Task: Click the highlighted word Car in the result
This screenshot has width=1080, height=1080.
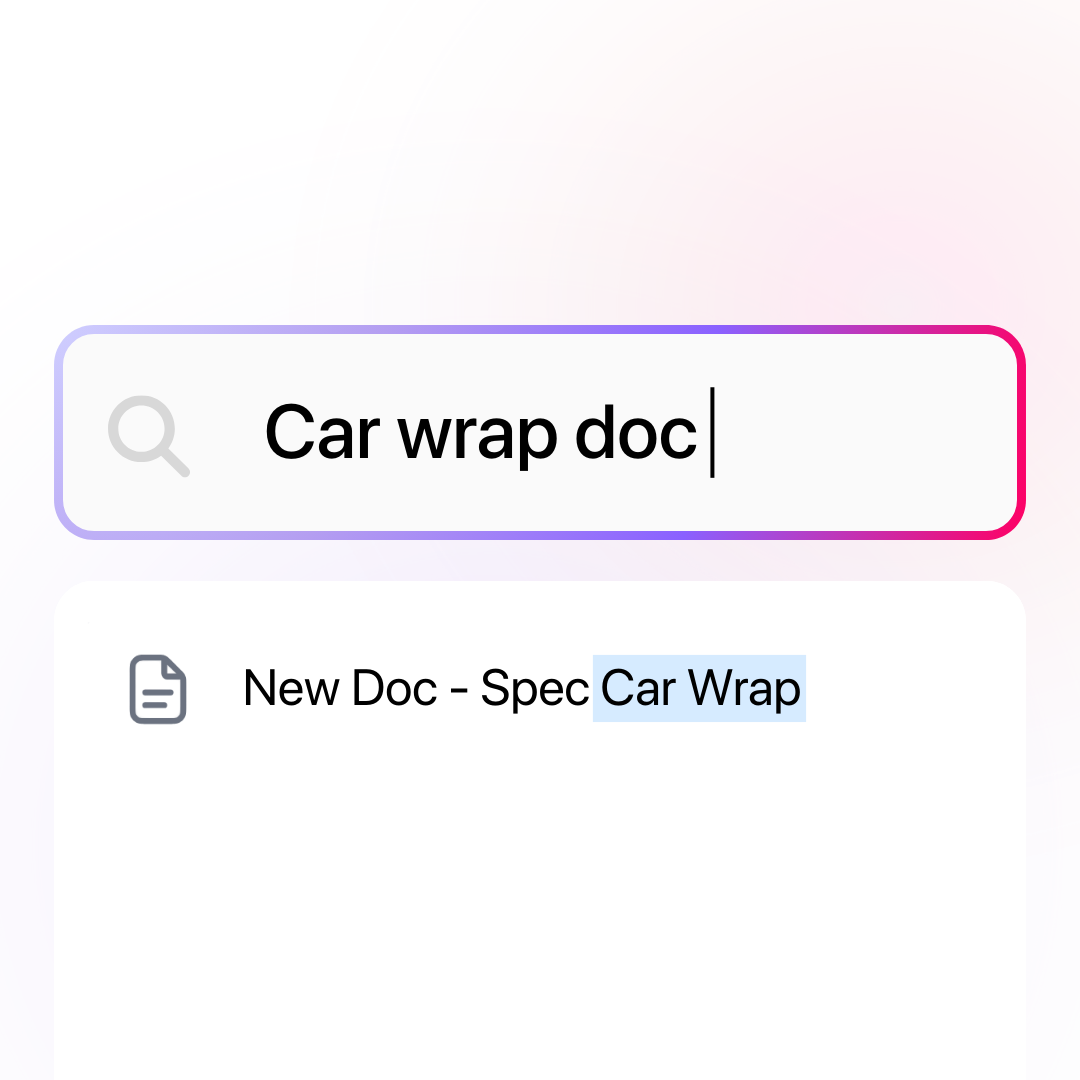Action: click(x=638, y=688)
